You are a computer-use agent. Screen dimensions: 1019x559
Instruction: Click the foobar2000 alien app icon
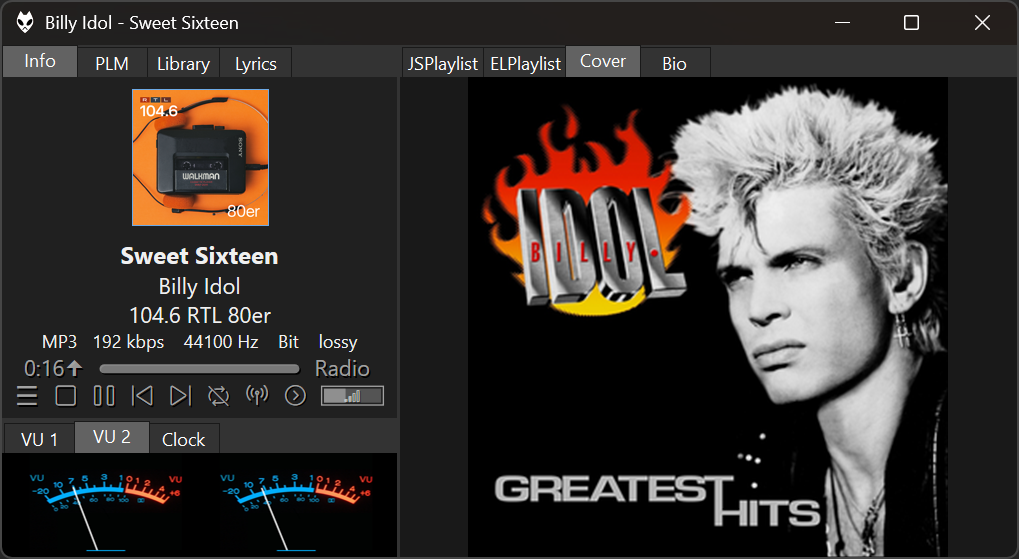[x=25, y=23]
